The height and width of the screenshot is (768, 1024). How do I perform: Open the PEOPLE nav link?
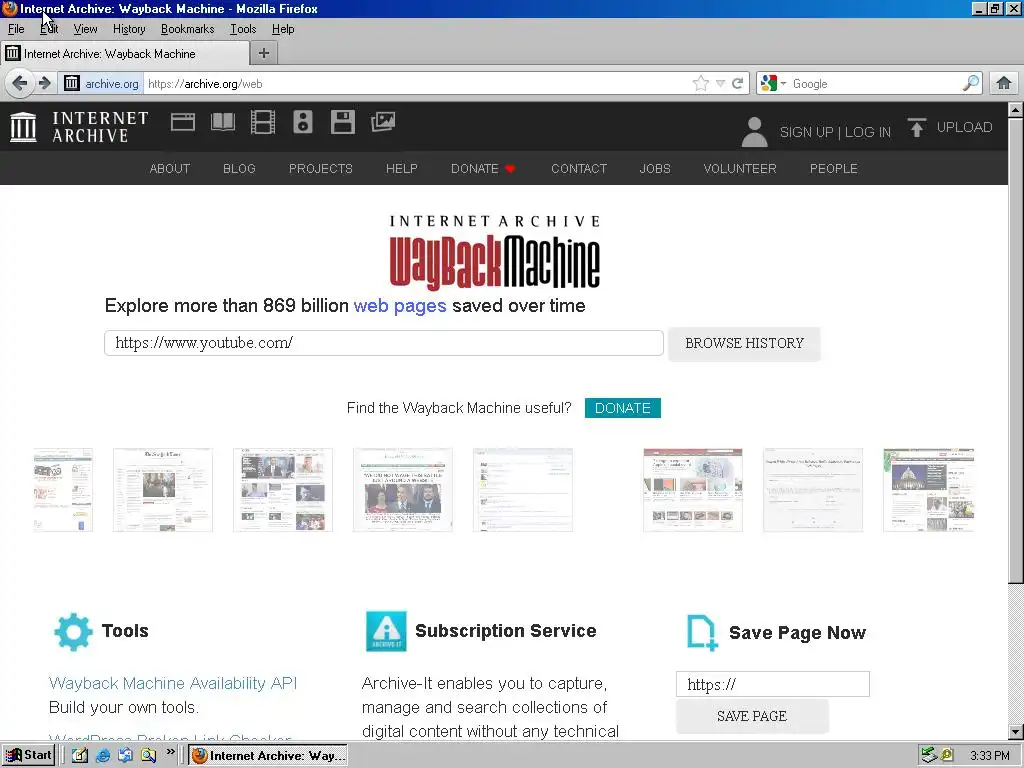click(x=833, y=168)
